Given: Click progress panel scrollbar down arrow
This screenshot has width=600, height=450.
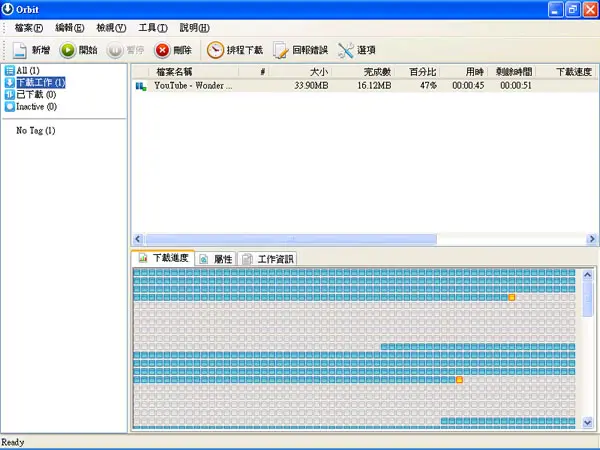Looking at the screenshot, I should pyautogui.click(x=588, y=422).
